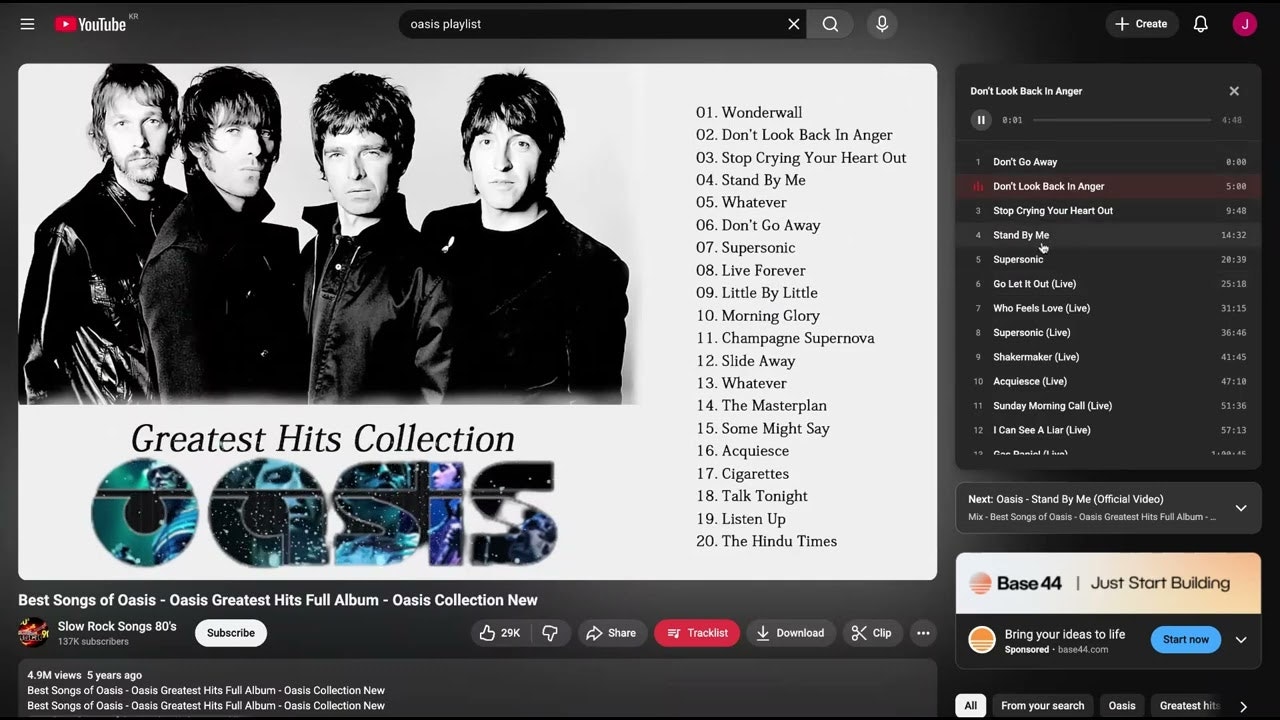Image resolution: width=1280 pixels, height=720 pixels.
Task: Dislike the video
Action: (550, 633)
